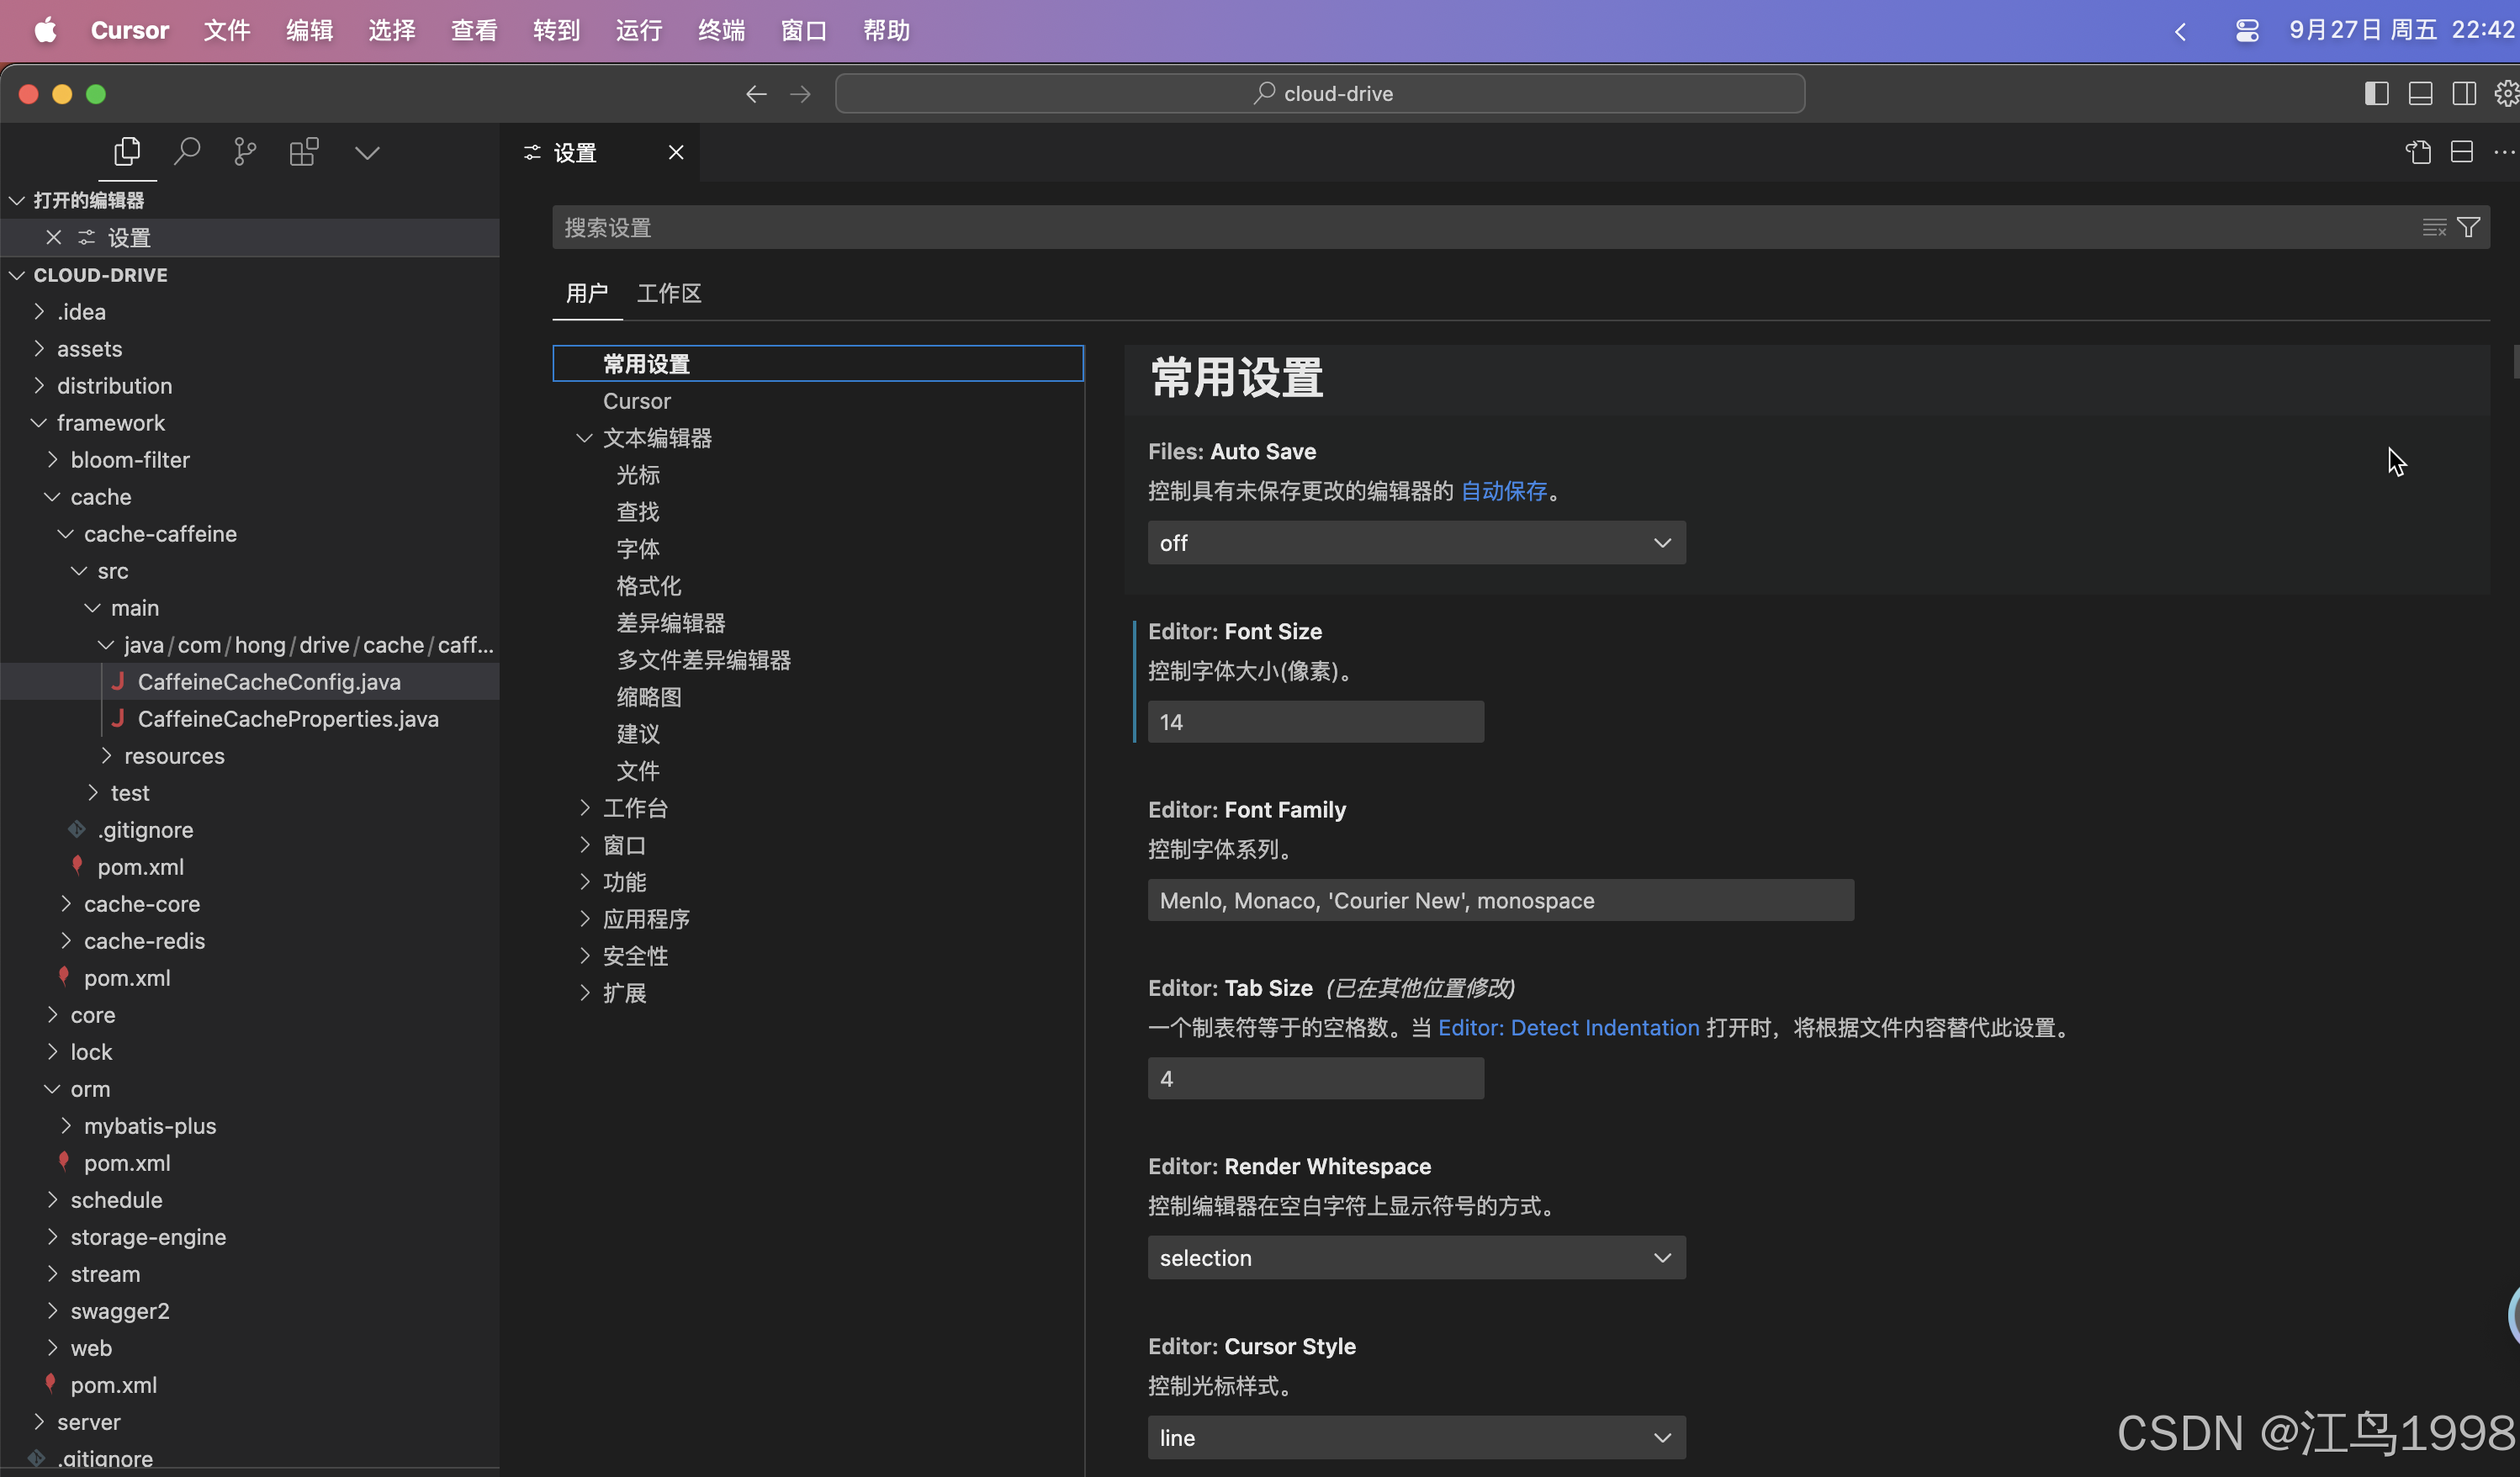Select Cursor in settings tree
This screenshot has width=2520, height=1477.
click(637, 401)
